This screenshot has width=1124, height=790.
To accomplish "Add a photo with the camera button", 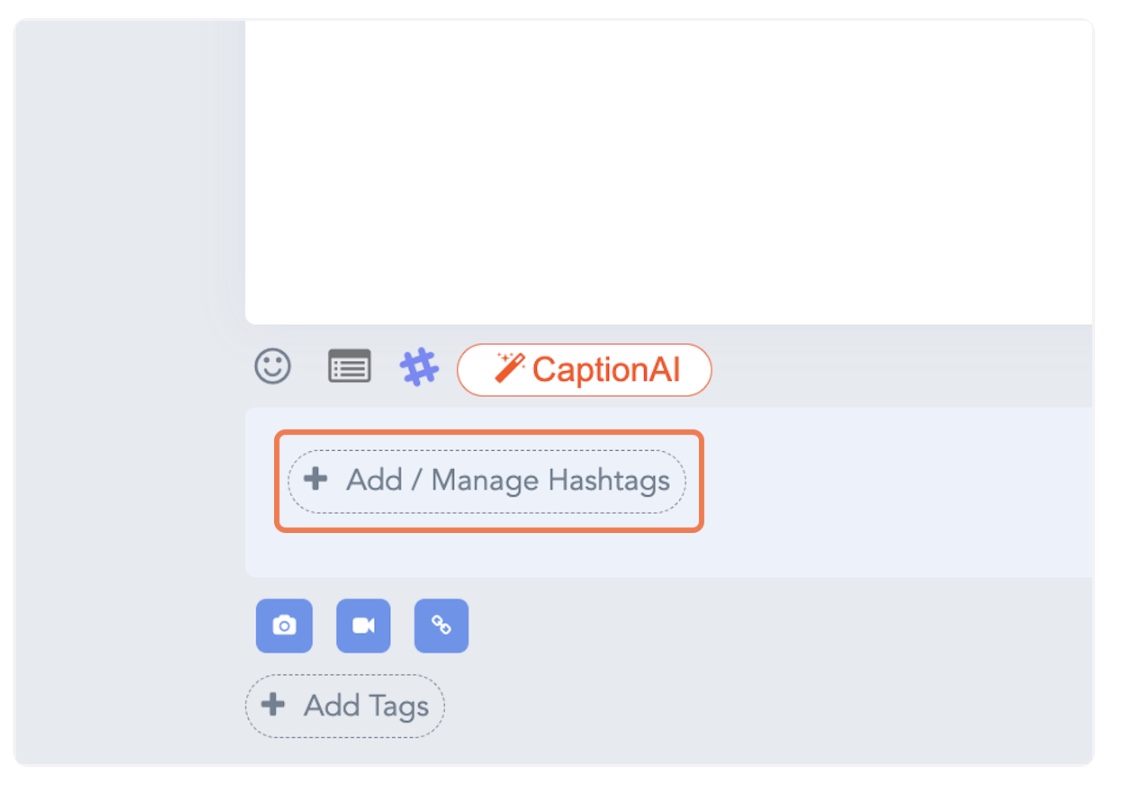I will tap(285, 626).
